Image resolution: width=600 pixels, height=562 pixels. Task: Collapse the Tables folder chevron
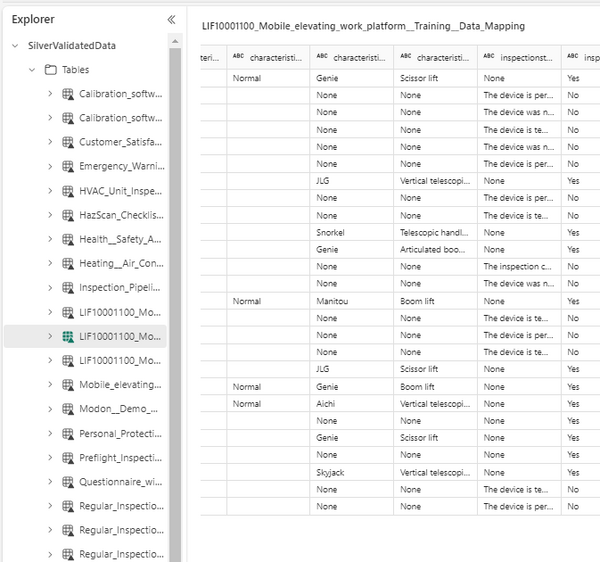(x=33, y=70)
